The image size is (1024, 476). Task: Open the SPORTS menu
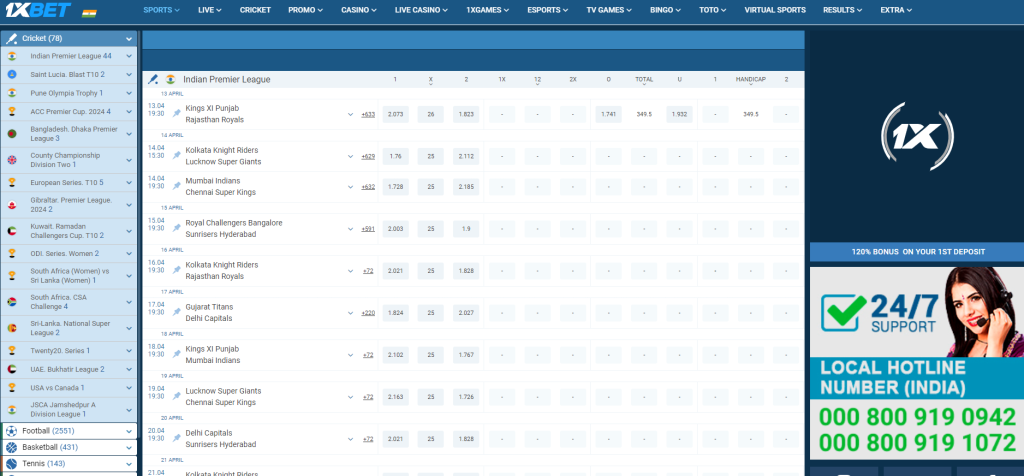161,10
